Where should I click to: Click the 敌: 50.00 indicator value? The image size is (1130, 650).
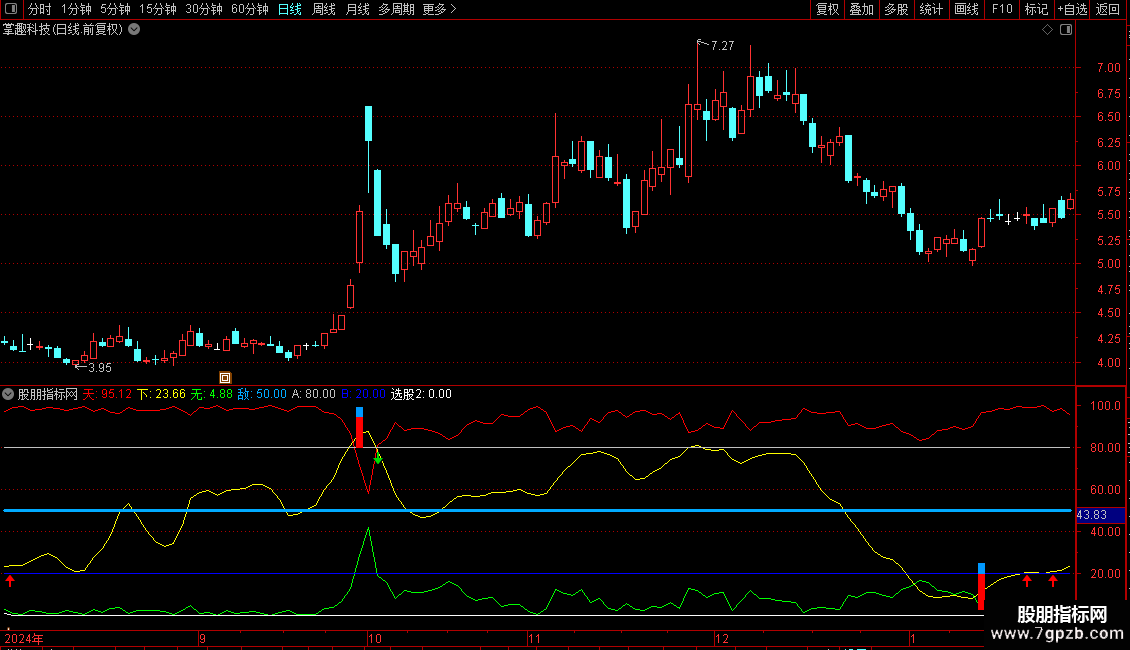coord(262,394)
